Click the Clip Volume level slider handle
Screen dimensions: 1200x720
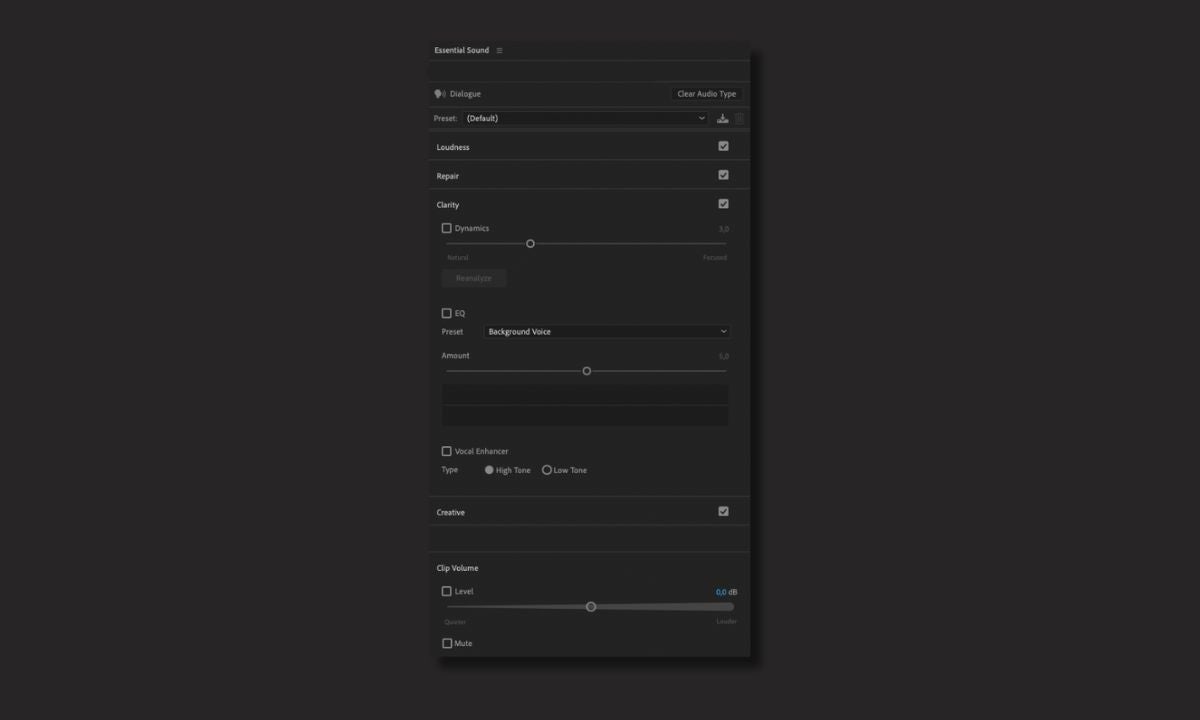click(591, 607)
